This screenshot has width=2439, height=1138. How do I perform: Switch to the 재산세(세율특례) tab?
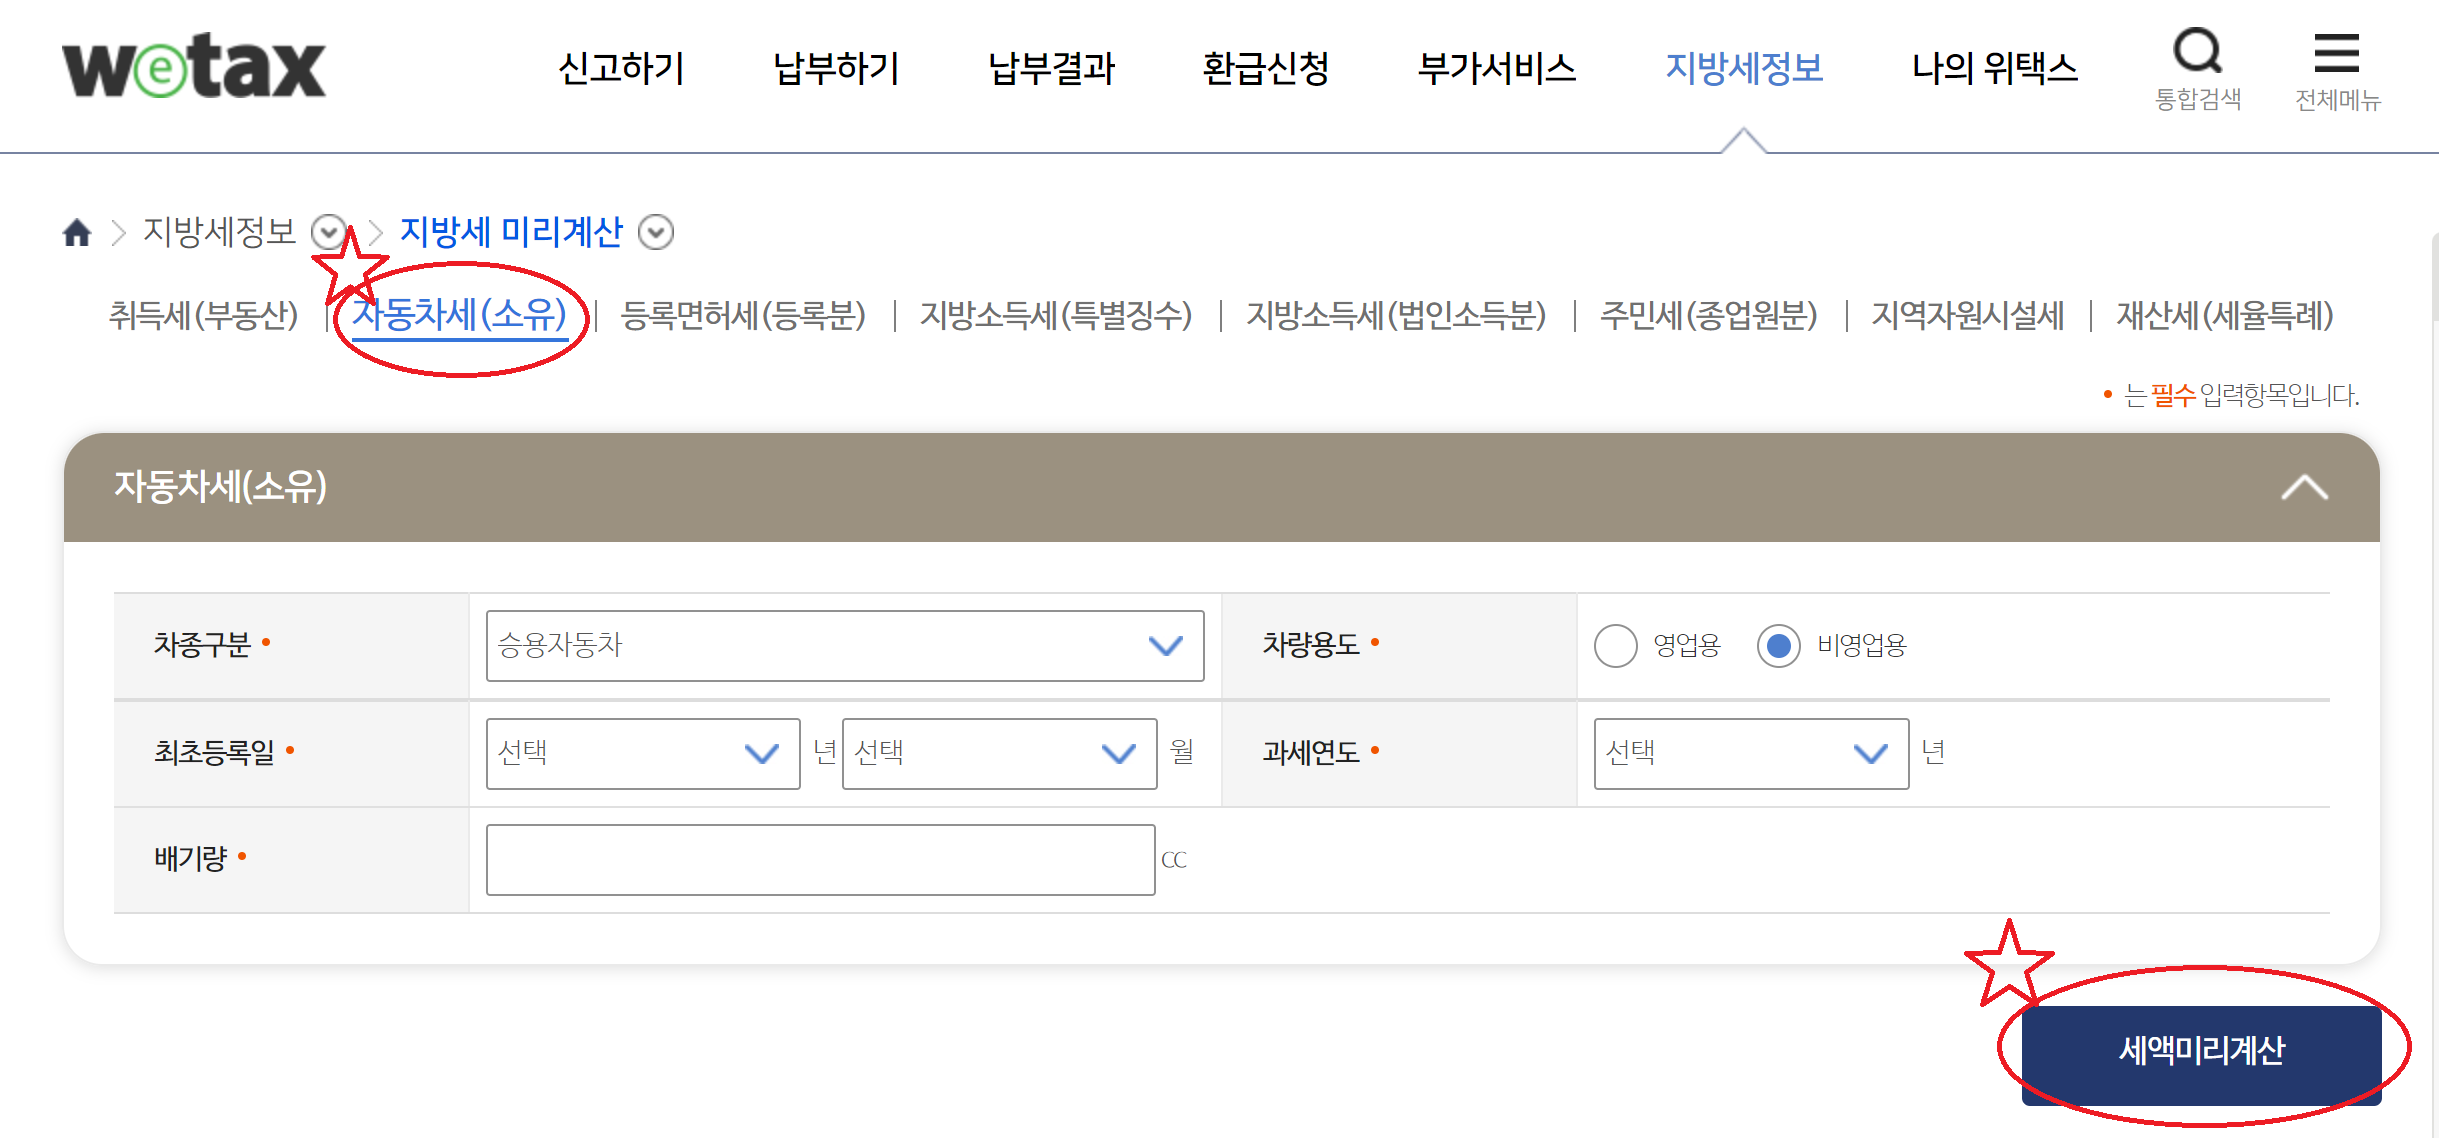click(2225, 316)
